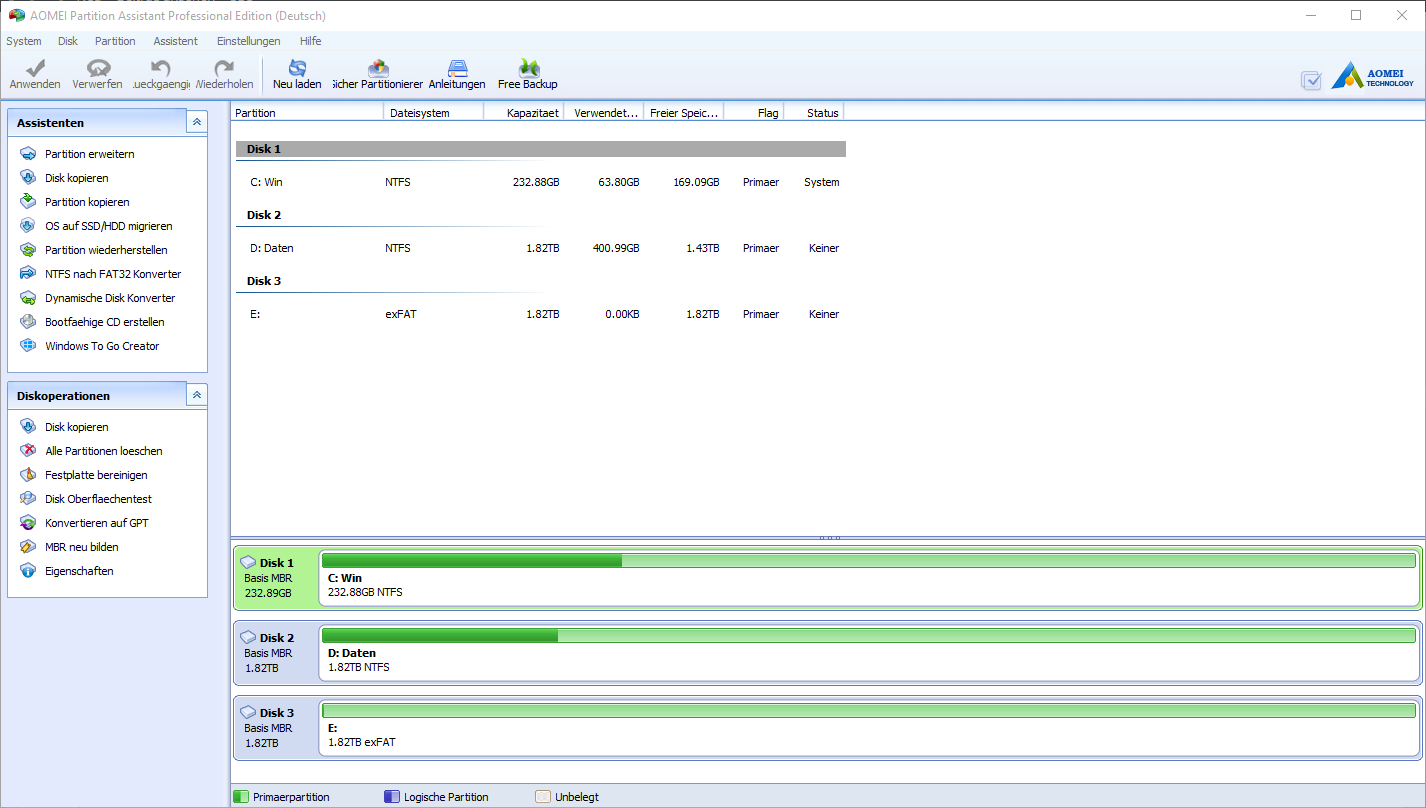This screenshot has height=808, width=1426.
Task: Open the Sicher Partitionieren toolbar icon
Action: (x=378, y=68)
